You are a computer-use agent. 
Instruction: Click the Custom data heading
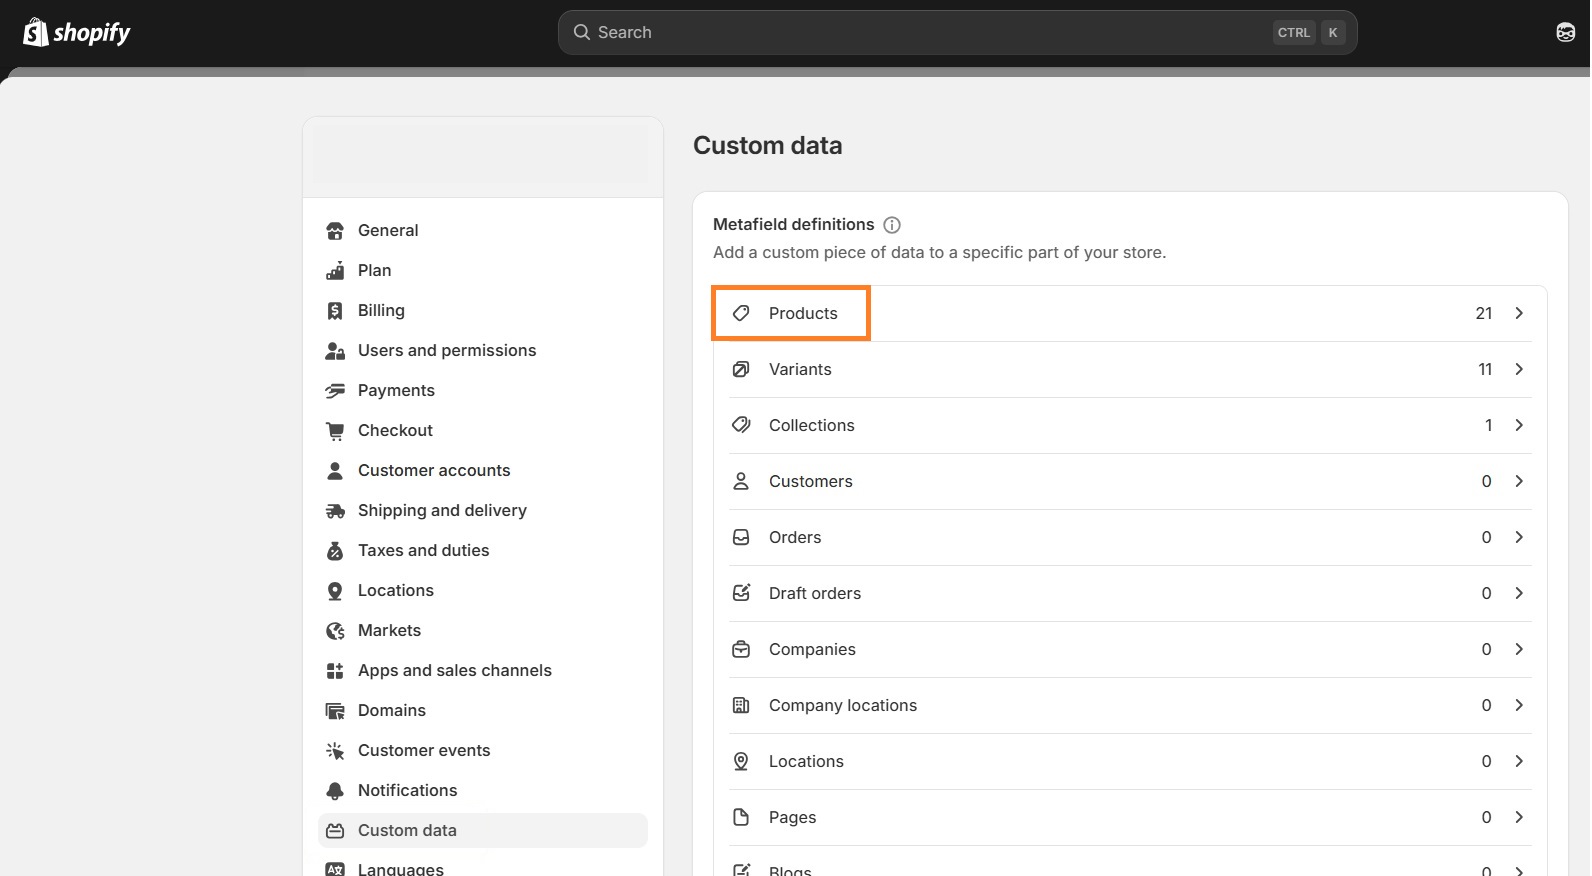(x=768, y=146)
